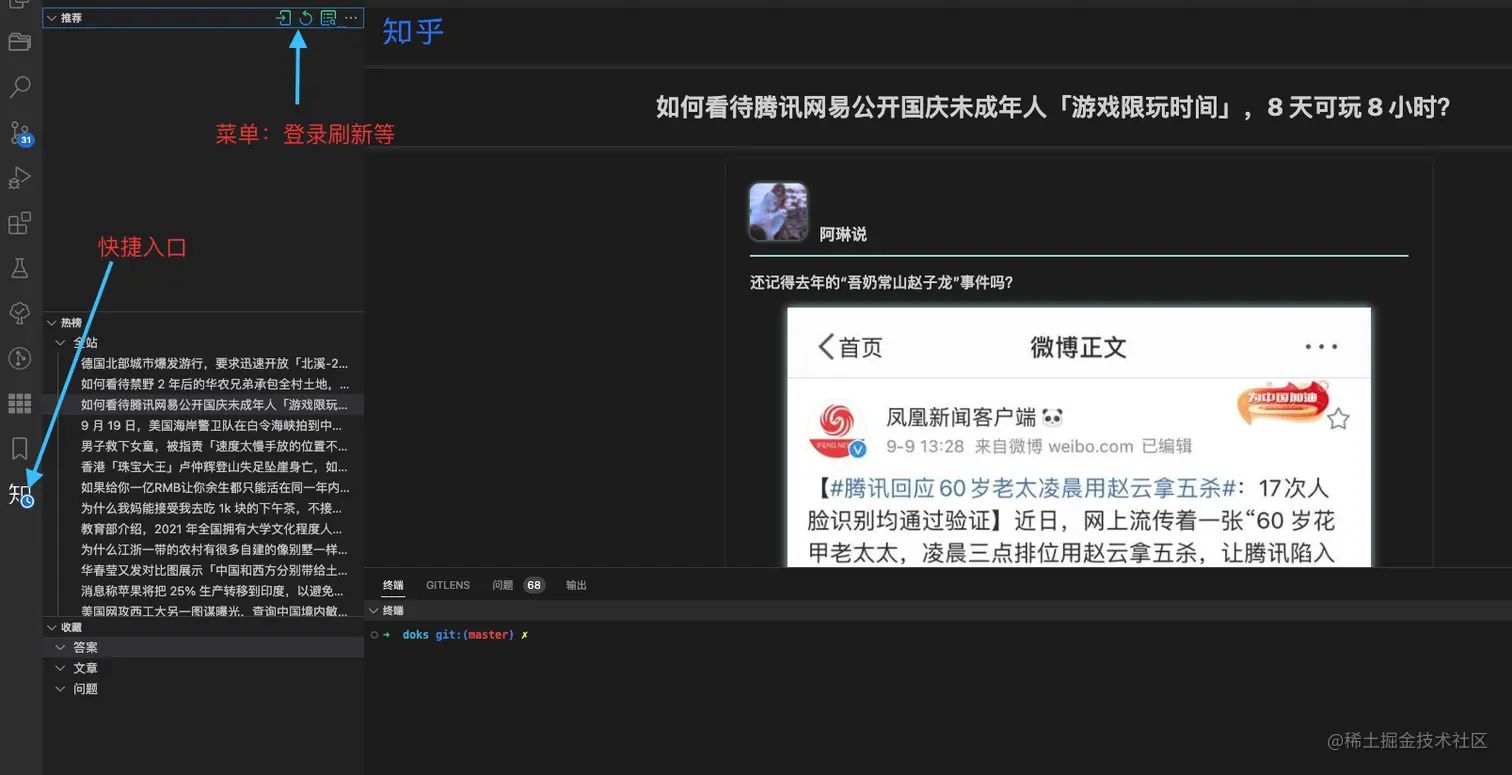Collapse the 终端 terminal group header

(x=374, y=610)
